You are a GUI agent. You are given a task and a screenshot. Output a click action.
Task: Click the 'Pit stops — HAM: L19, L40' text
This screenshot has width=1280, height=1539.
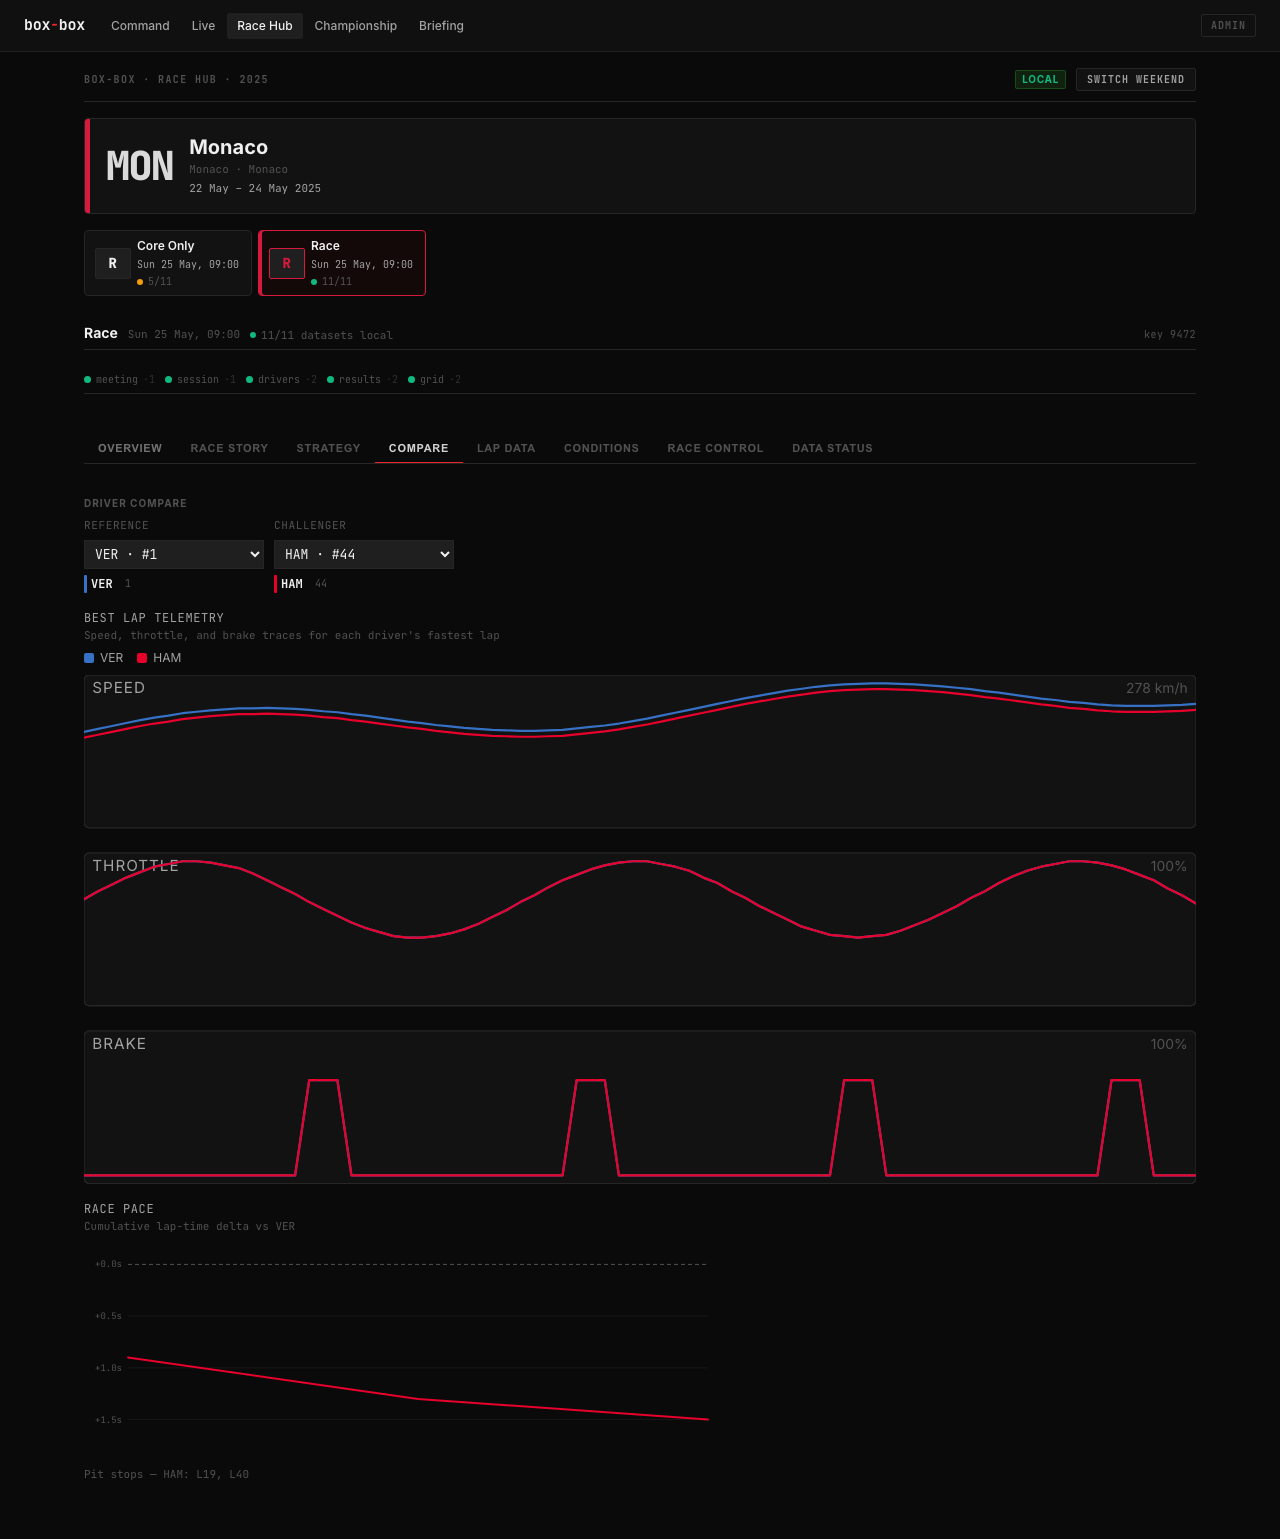[x=167, y=1474]
